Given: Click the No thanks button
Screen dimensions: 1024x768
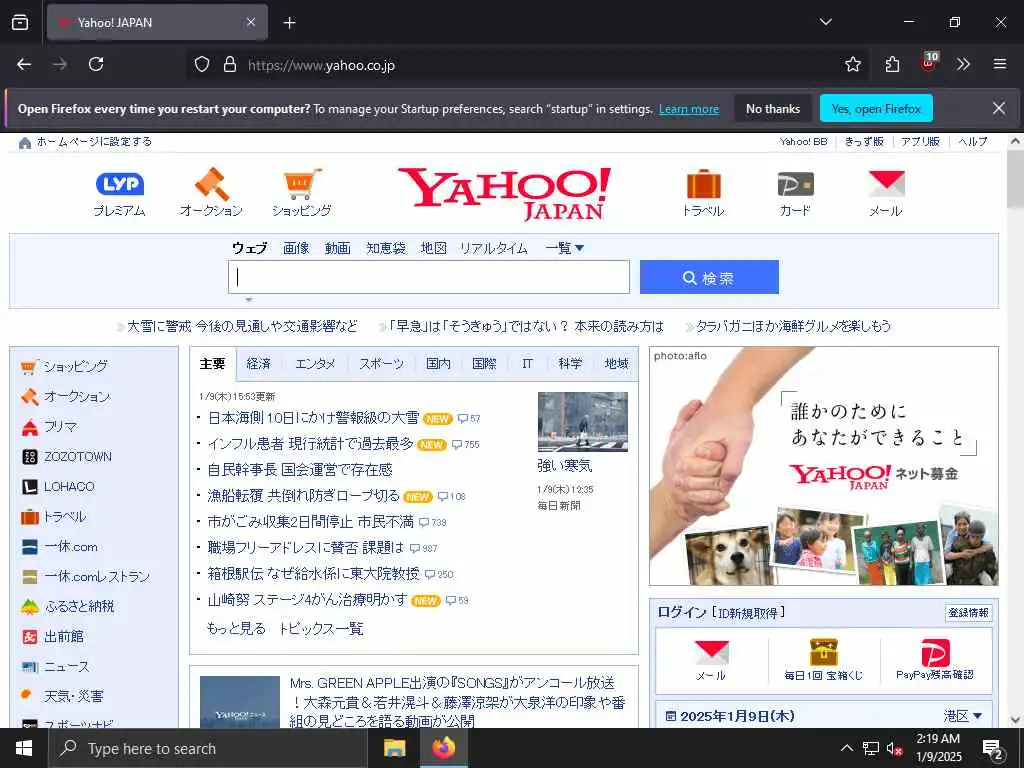Looking at the screenshot, I should [773, 108].
